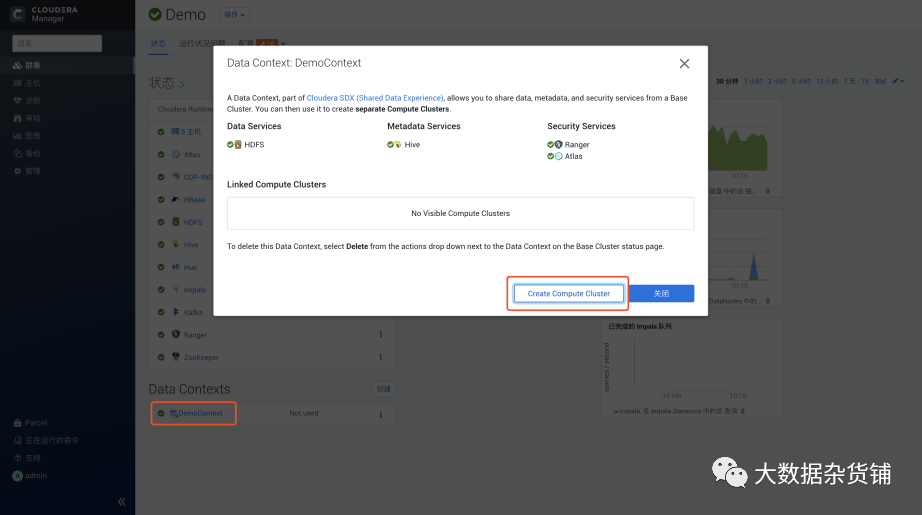The image size is (922, 515).
Task: Open the Ranger row actions menu
Action: pyautogui.click(x=380, y=335)
